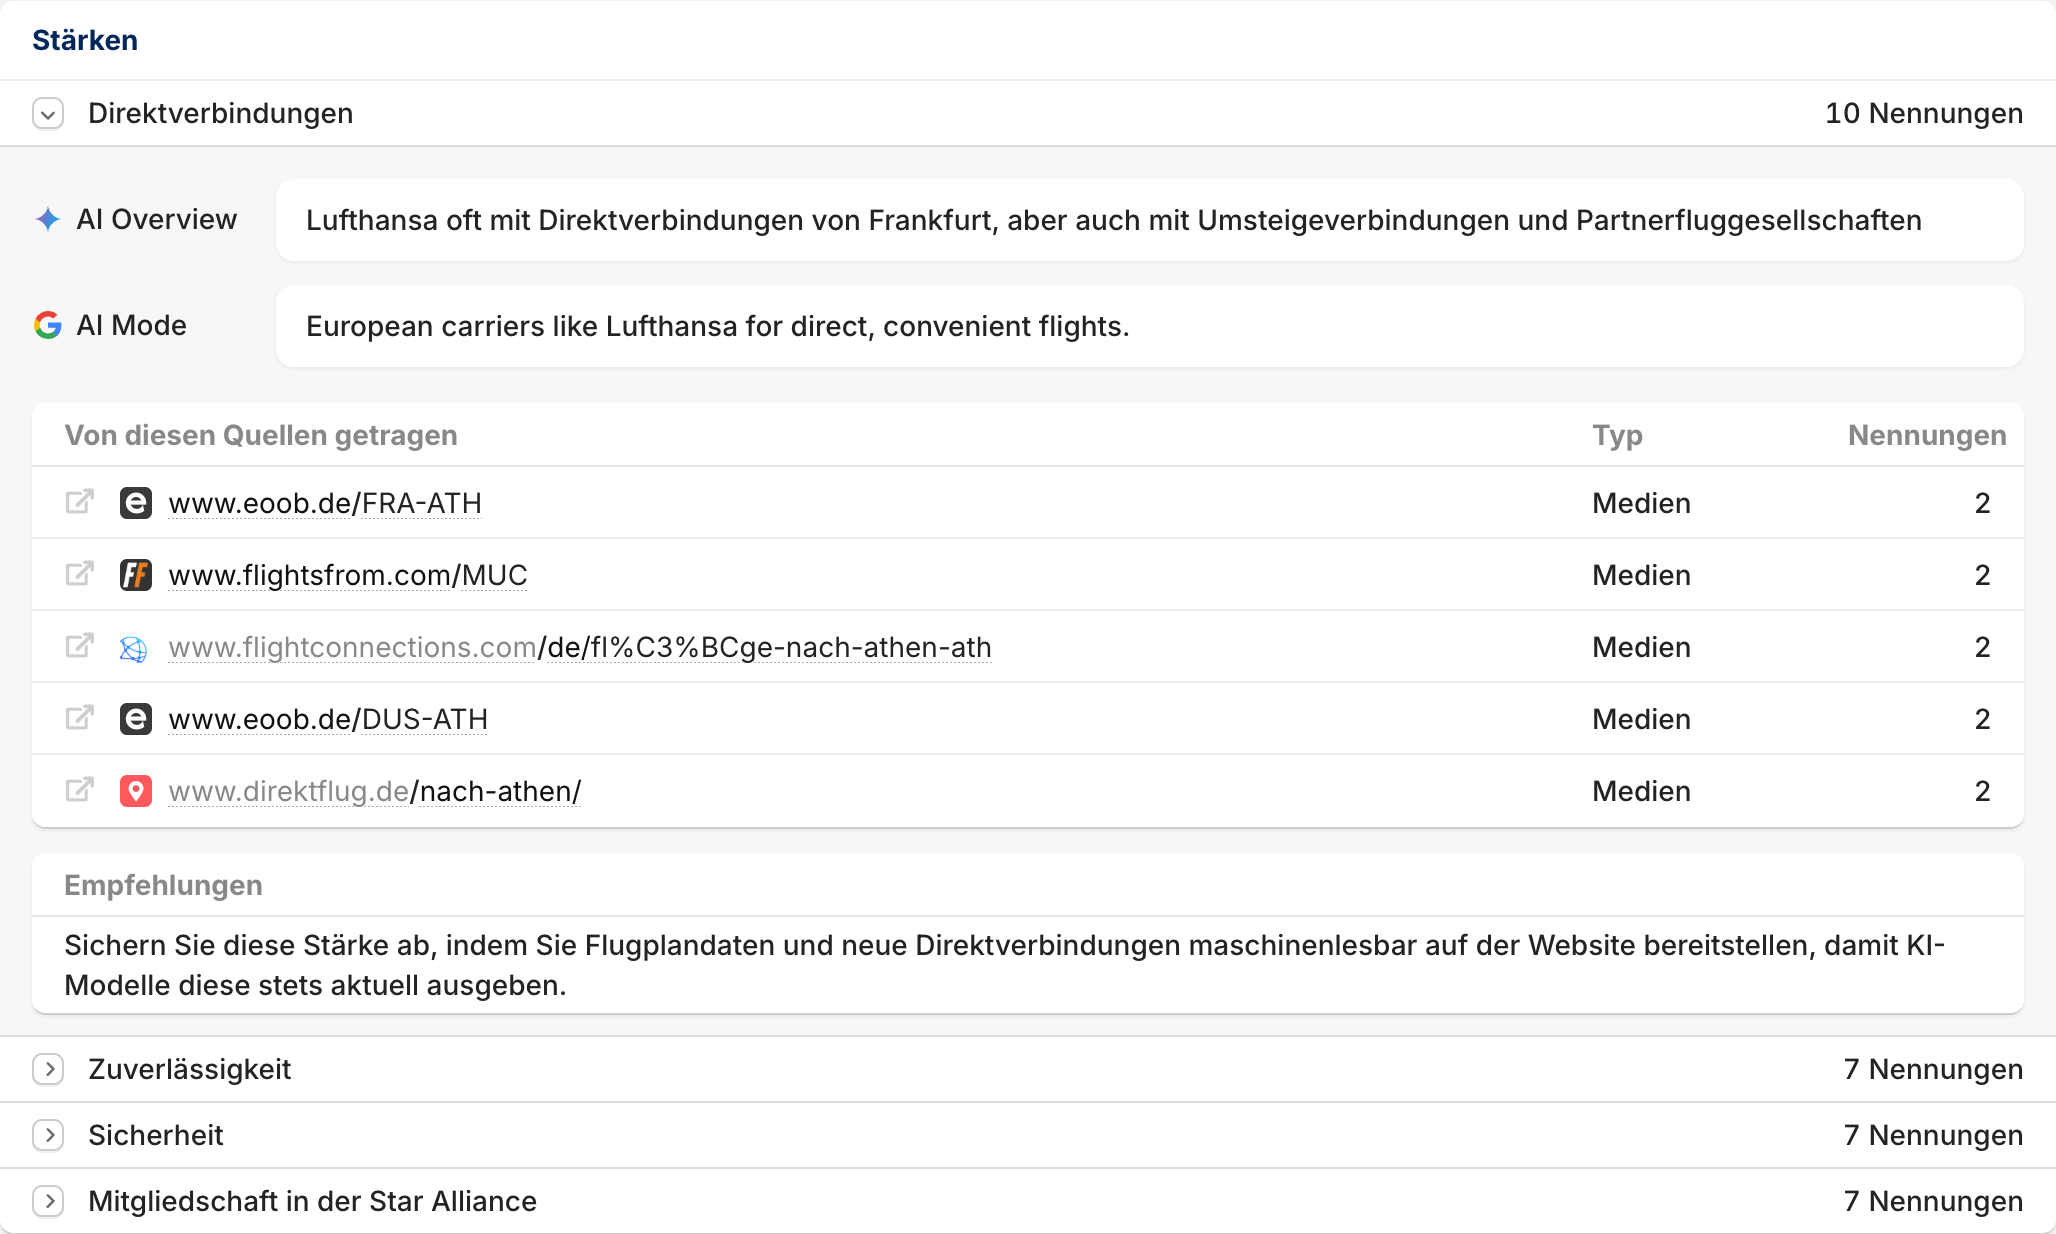
Task: Open external link icon for www.flightsfrom.com/MUC
Action: click(80, 574)
